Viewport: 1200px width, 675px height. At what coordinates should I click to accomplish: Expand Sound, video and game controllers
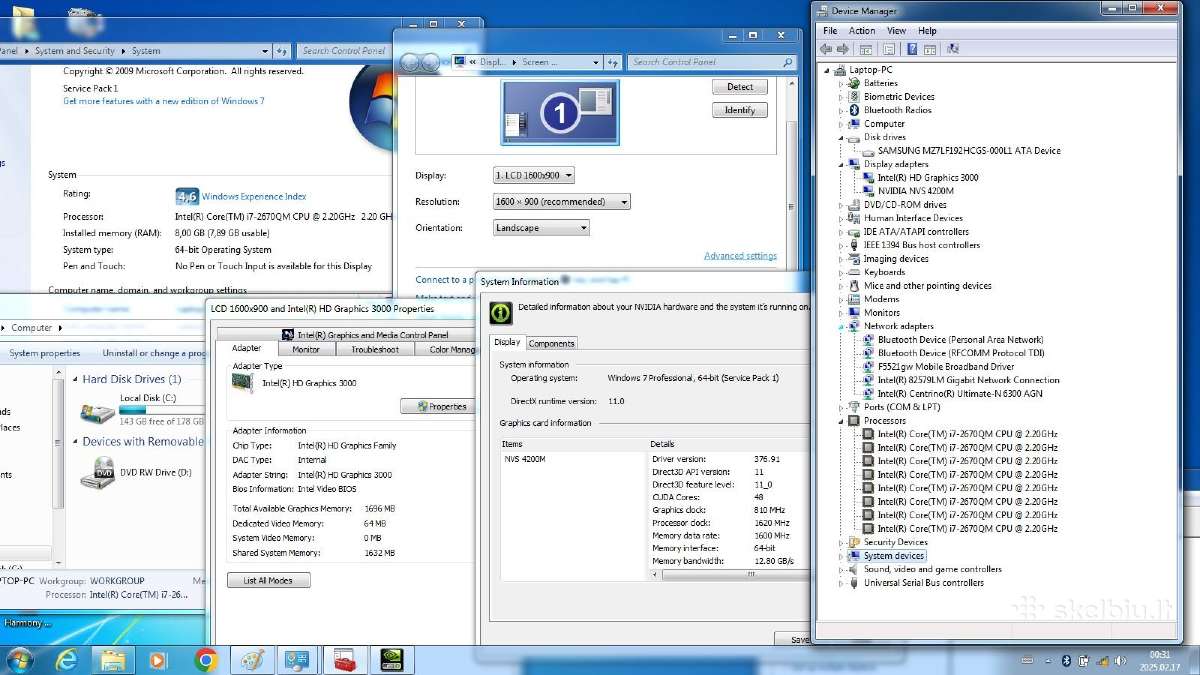pyautogui.click(x=842, y=569)
